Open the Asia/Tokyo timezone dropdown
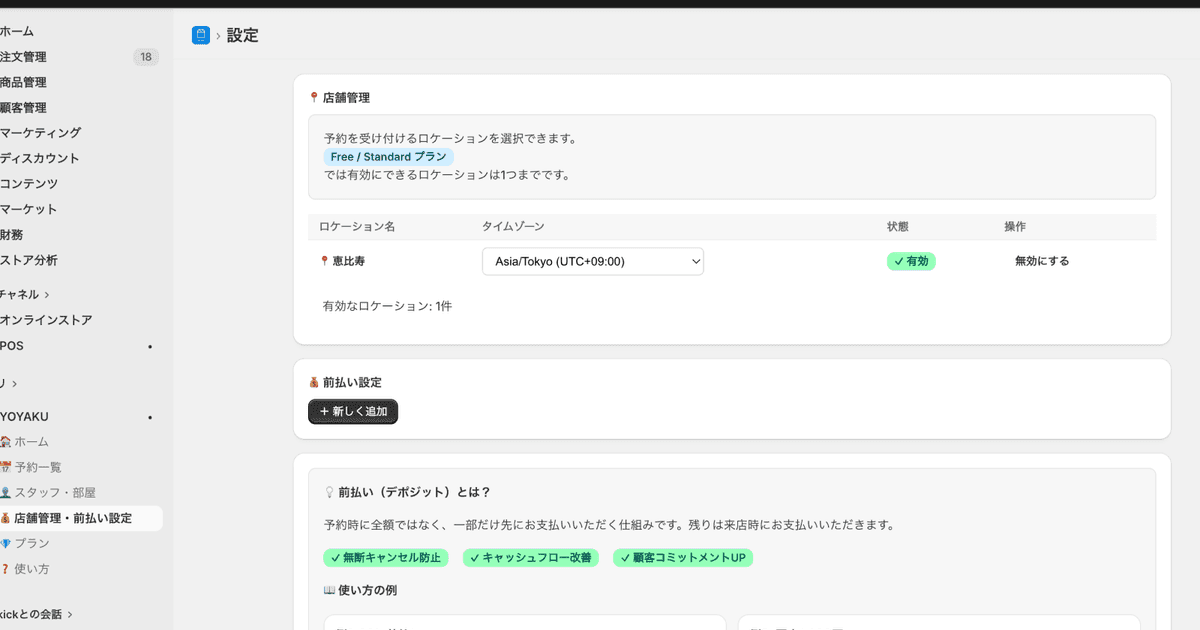Image resolution: width=1200 pixels, height=630 pixels. 592,261
